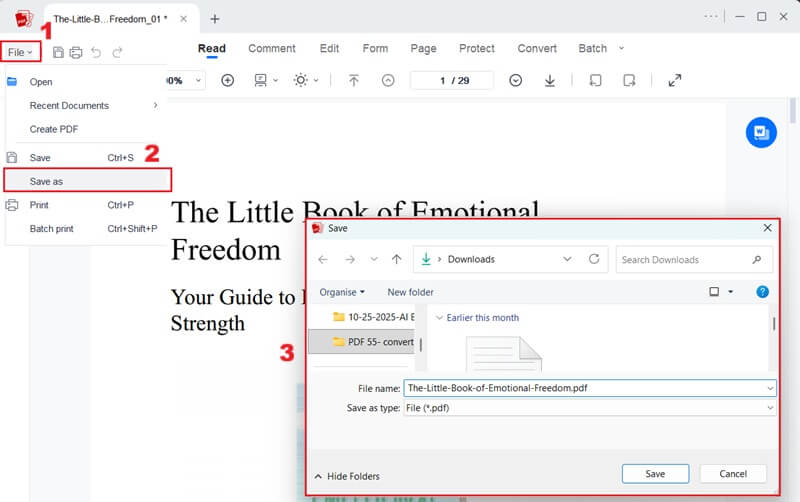Jump to the last page arrow icon

point(549,80)
